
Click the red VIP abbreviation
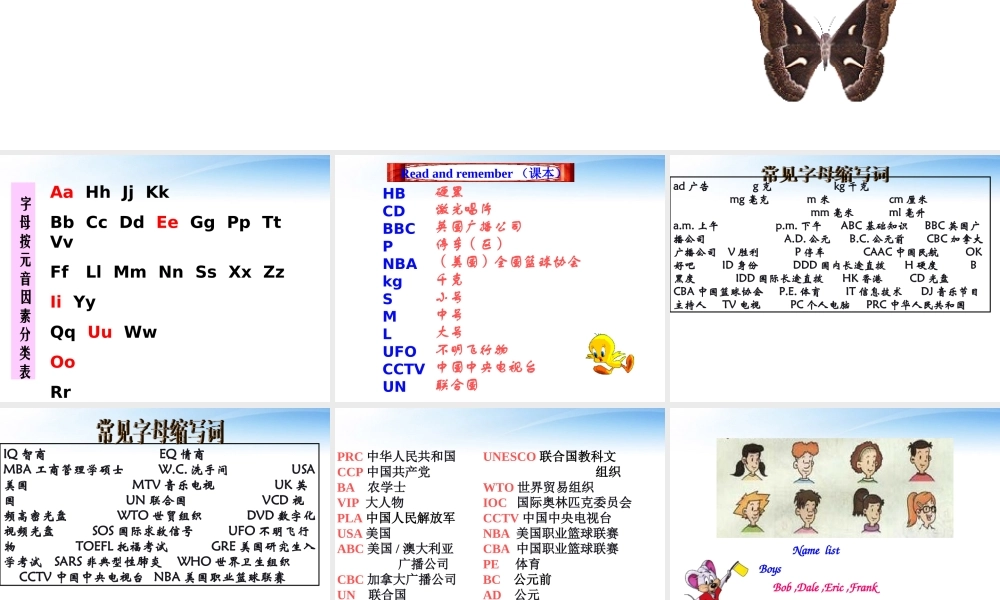tap(349, 502)
